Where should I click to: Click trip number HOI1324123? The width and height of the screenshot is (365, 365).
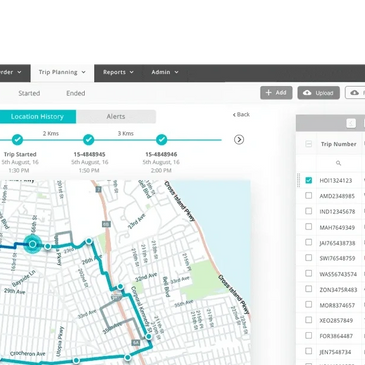(336, 181)
